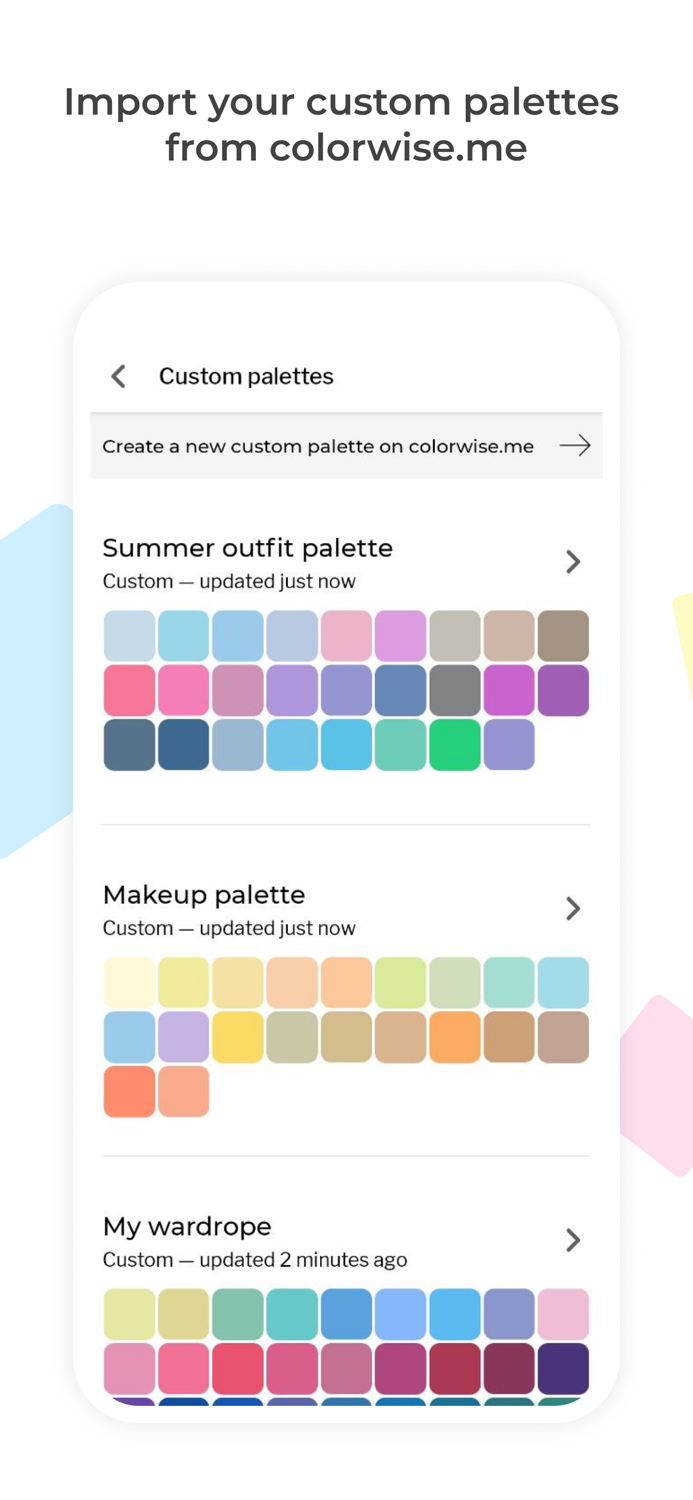Select the hot pink swatch in Summer outfit palette
Viewport: 693px width, 1500px height.
[129, 688]
